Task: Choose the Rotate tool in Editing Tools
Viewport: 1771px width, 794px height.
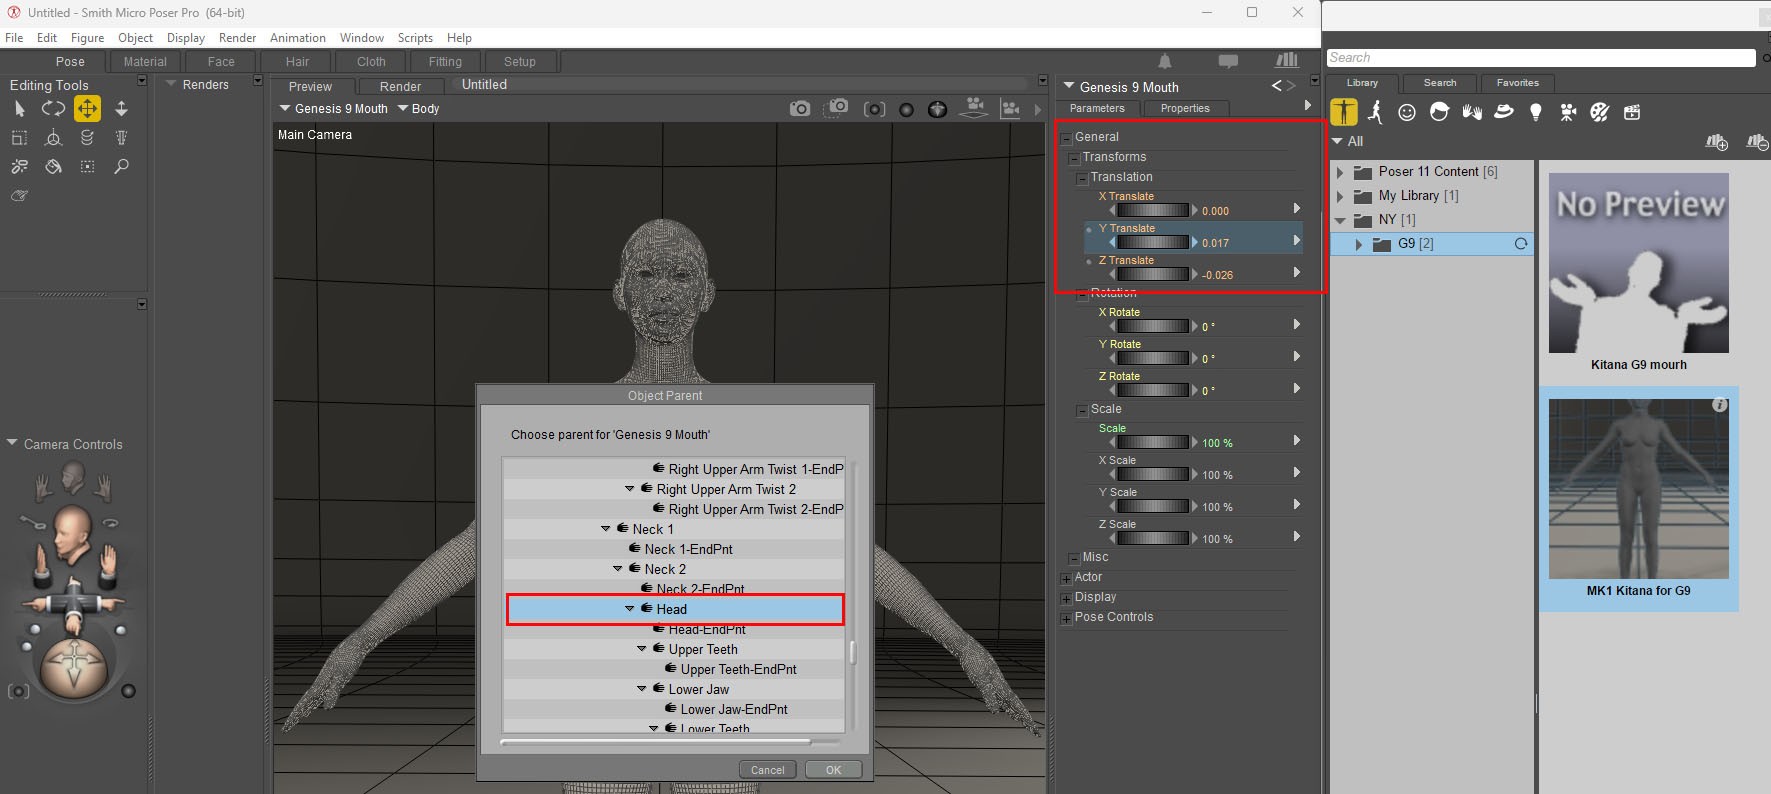Action: point(53,108)
